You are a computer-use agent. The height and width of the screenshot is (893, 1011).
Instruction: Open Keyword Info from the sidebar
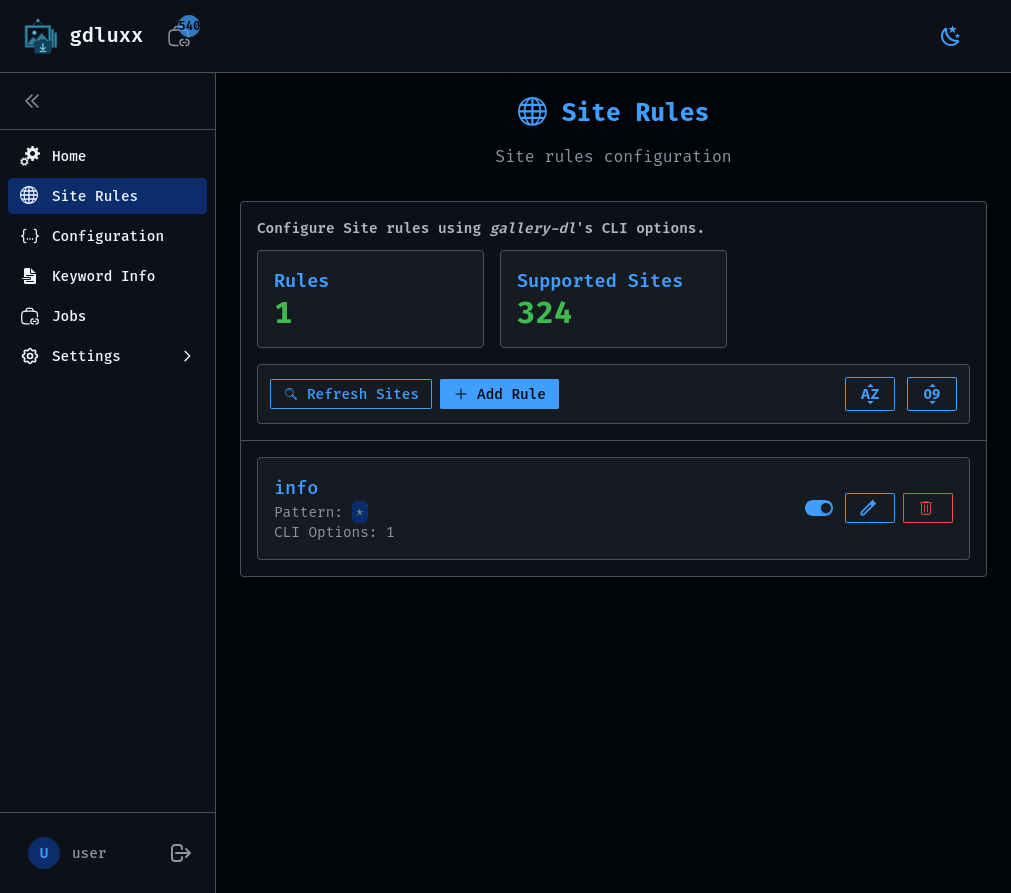104,275
